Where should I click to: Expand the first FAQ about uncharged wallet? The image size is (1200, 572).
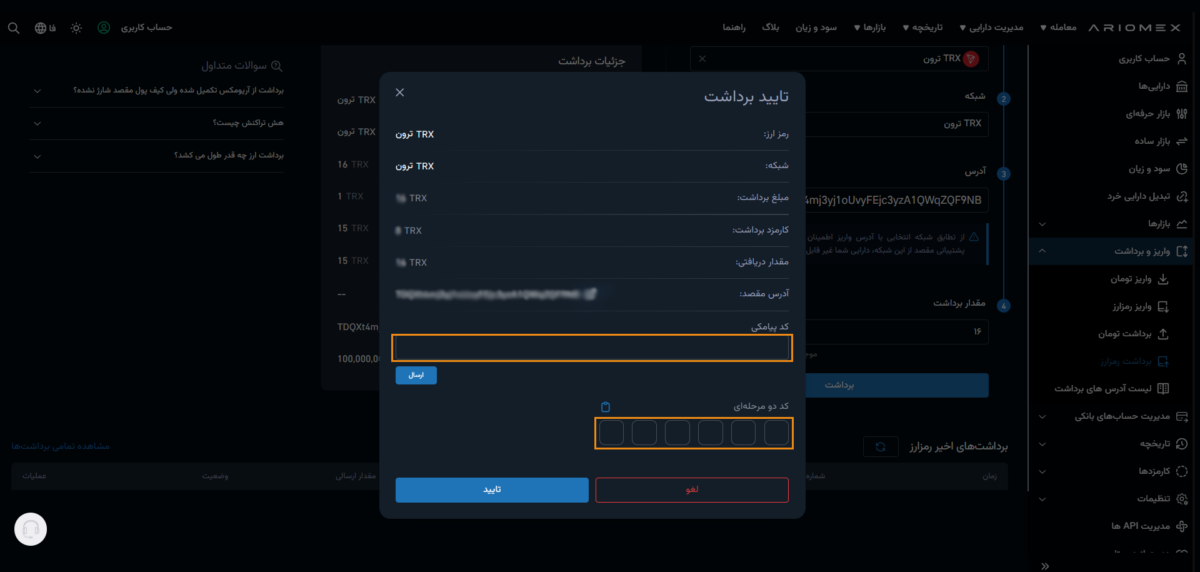coord(37,90)
